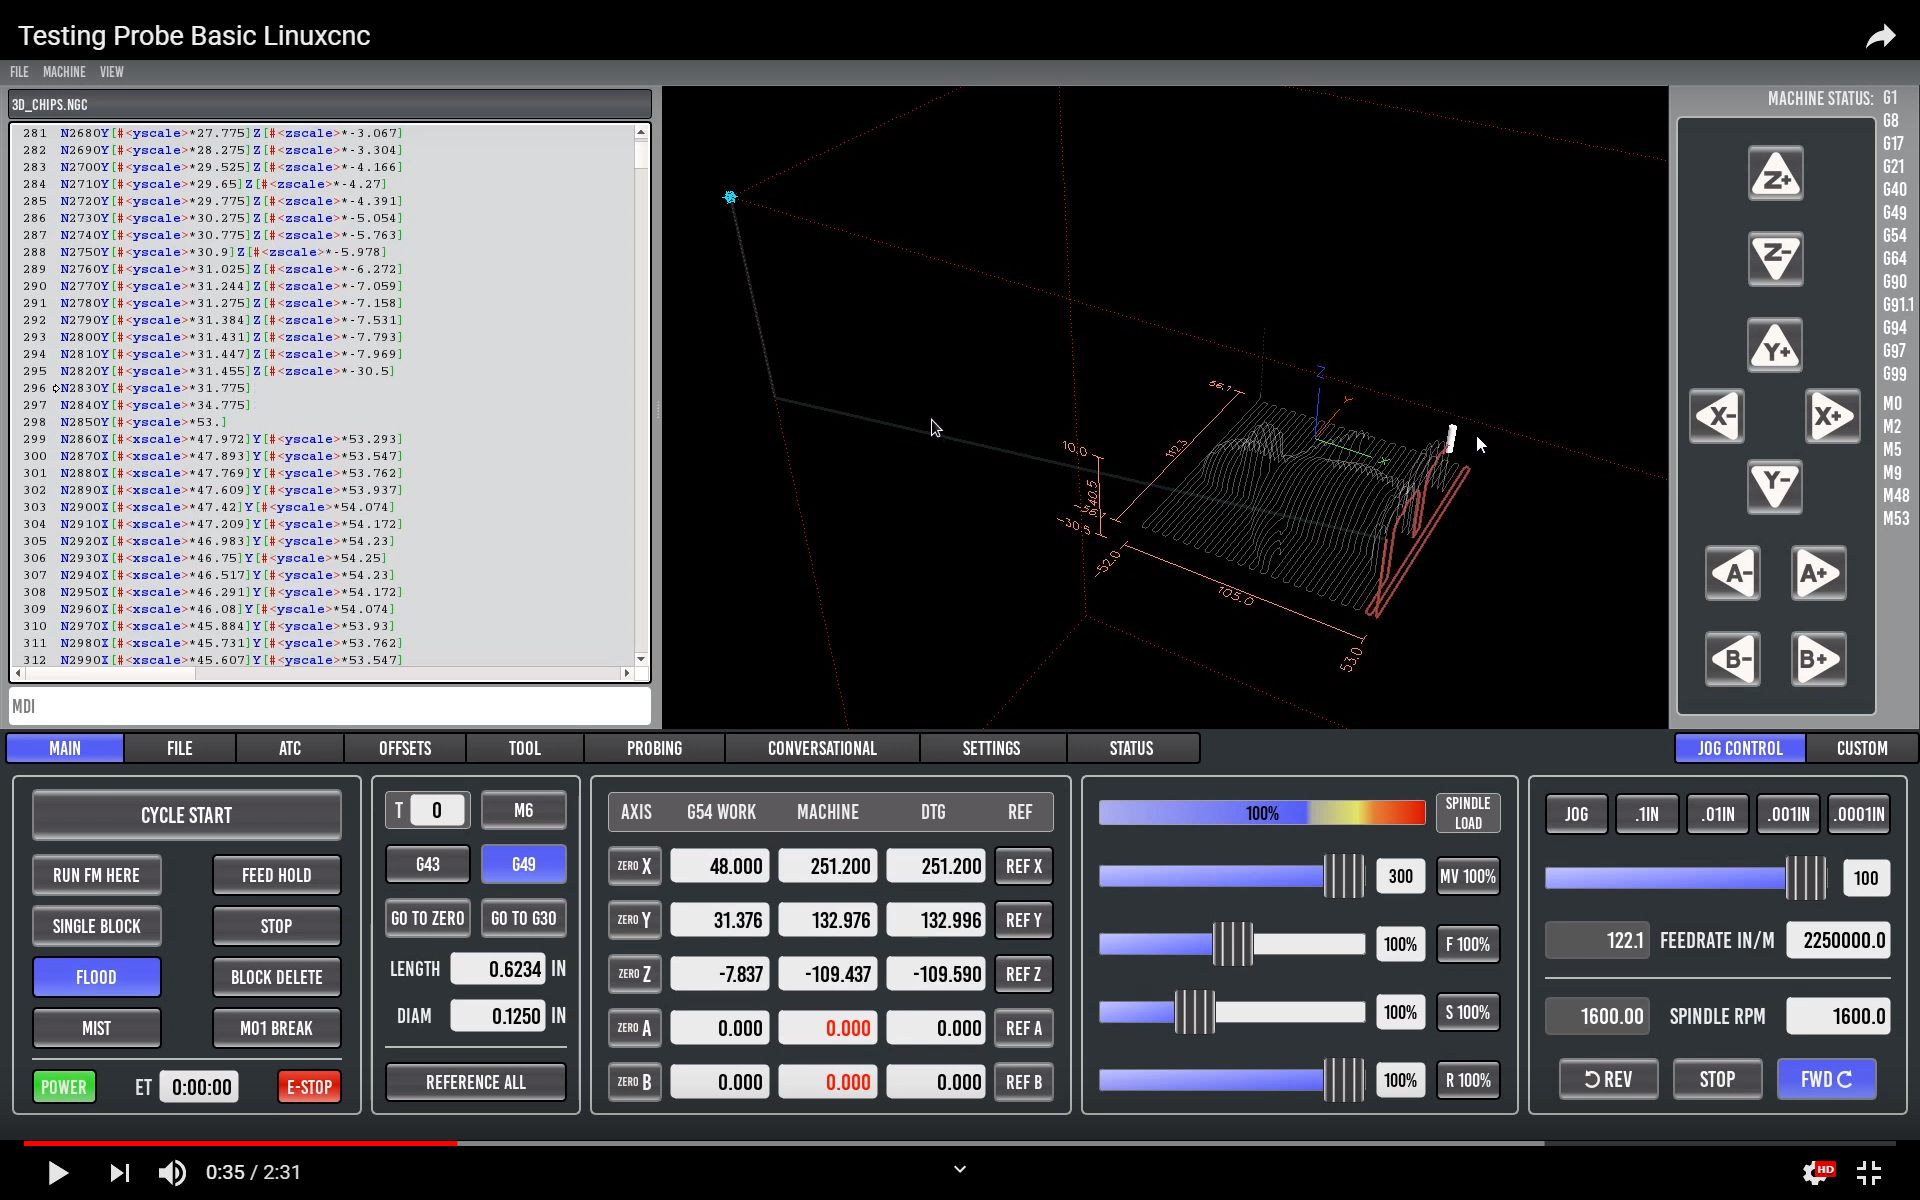Viewport: 1920px width, 1200px height.
Task: Mute the video volume
Action: coord(172,1172)
